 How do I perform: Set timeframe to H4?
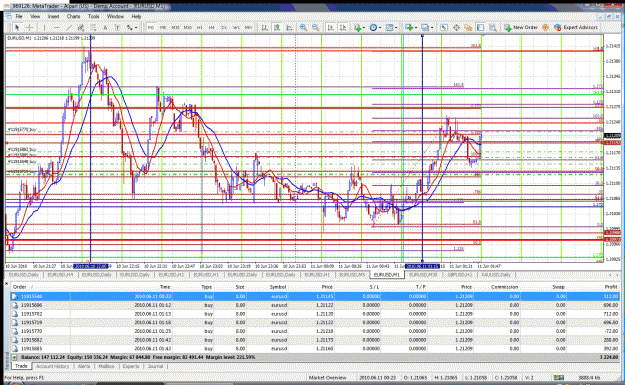[x=212, y=28]
